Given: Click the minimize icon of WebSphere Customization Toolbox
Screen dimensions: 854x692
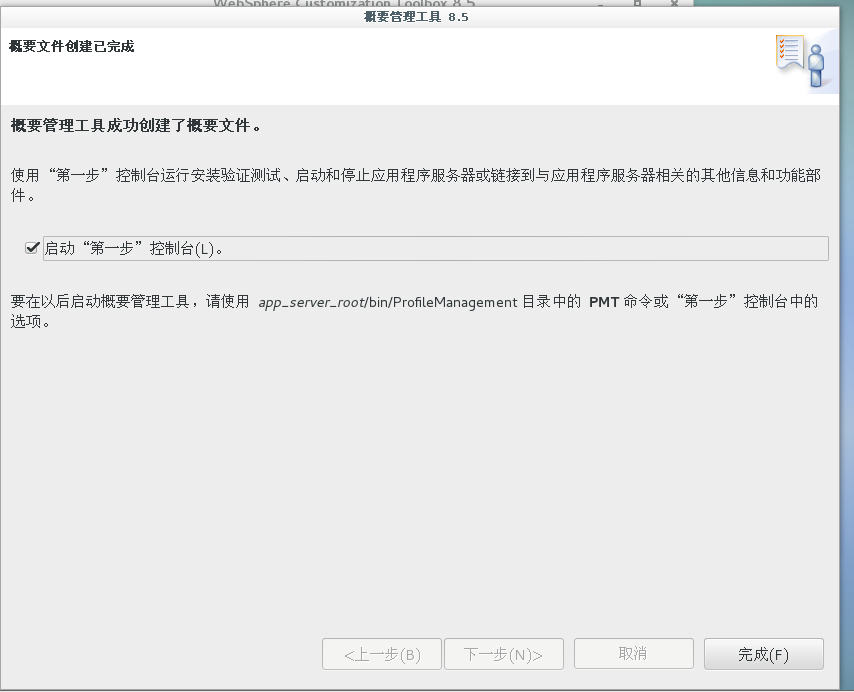Looking at the screenshot, I should (600, 5).
